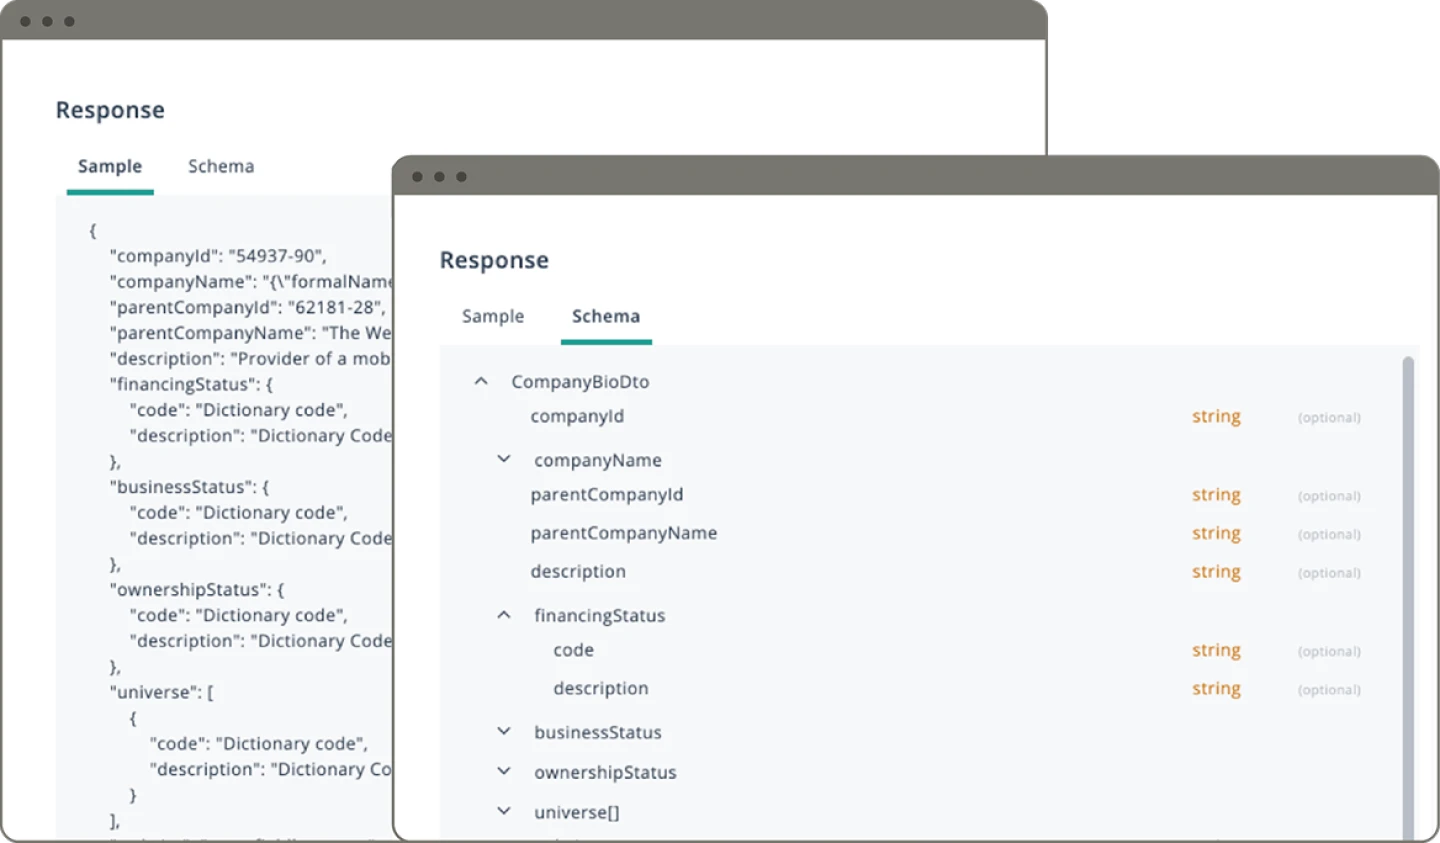Click string type of companyId
The width and height of the screenshot is (1440, 843).
1216,417
